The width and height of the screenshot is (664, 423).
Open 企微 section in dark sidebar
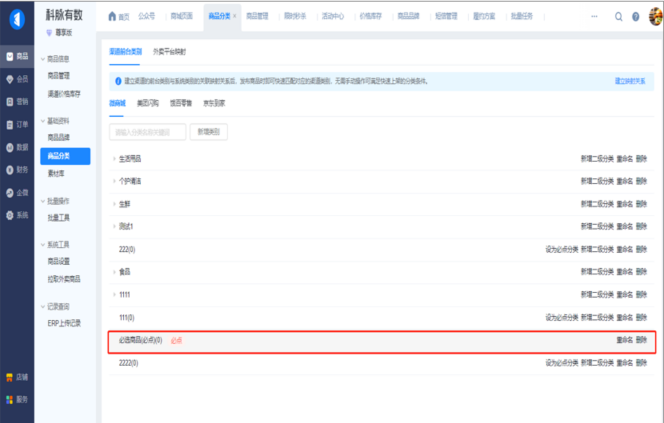tap(17, 193)
